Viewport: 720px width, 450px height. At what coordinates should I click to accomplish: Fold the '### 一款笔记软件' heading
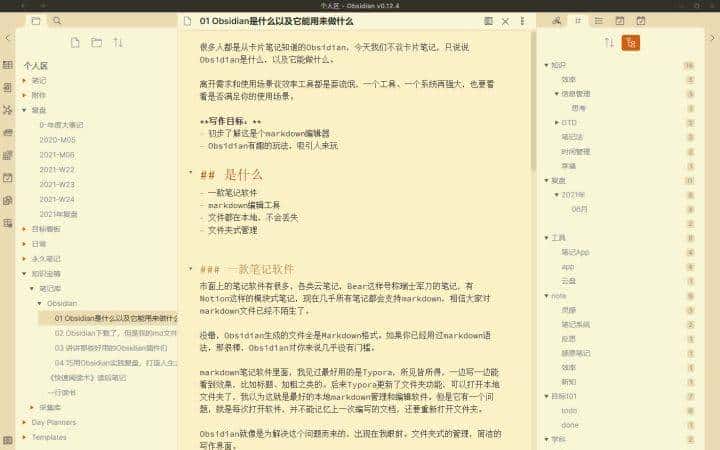point(190,269)
